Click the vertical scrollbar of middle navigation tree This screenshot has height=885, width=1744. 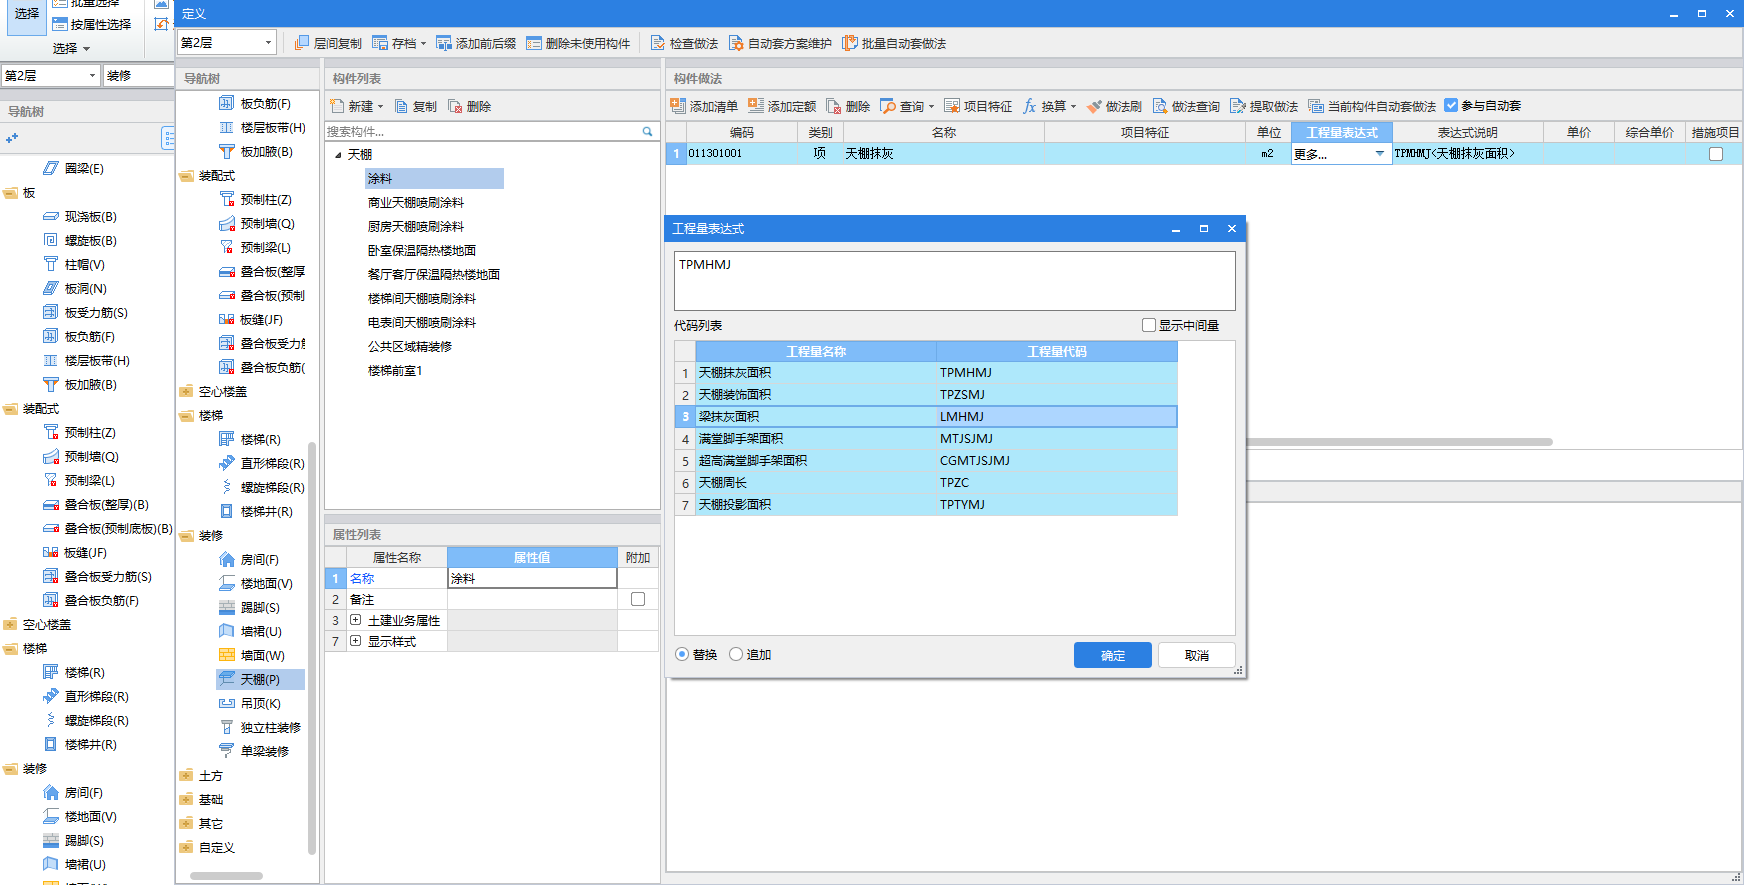click(312, 648)
